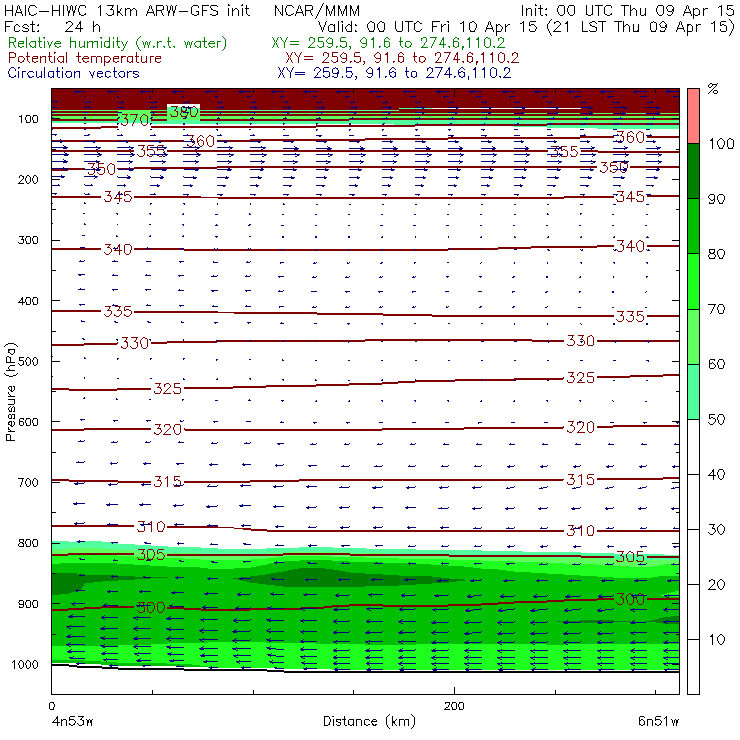The height and width of the screenshot is (740, 740).
Task: Click the 80-90% green colorbar swatch
Action: coord(693,226)
